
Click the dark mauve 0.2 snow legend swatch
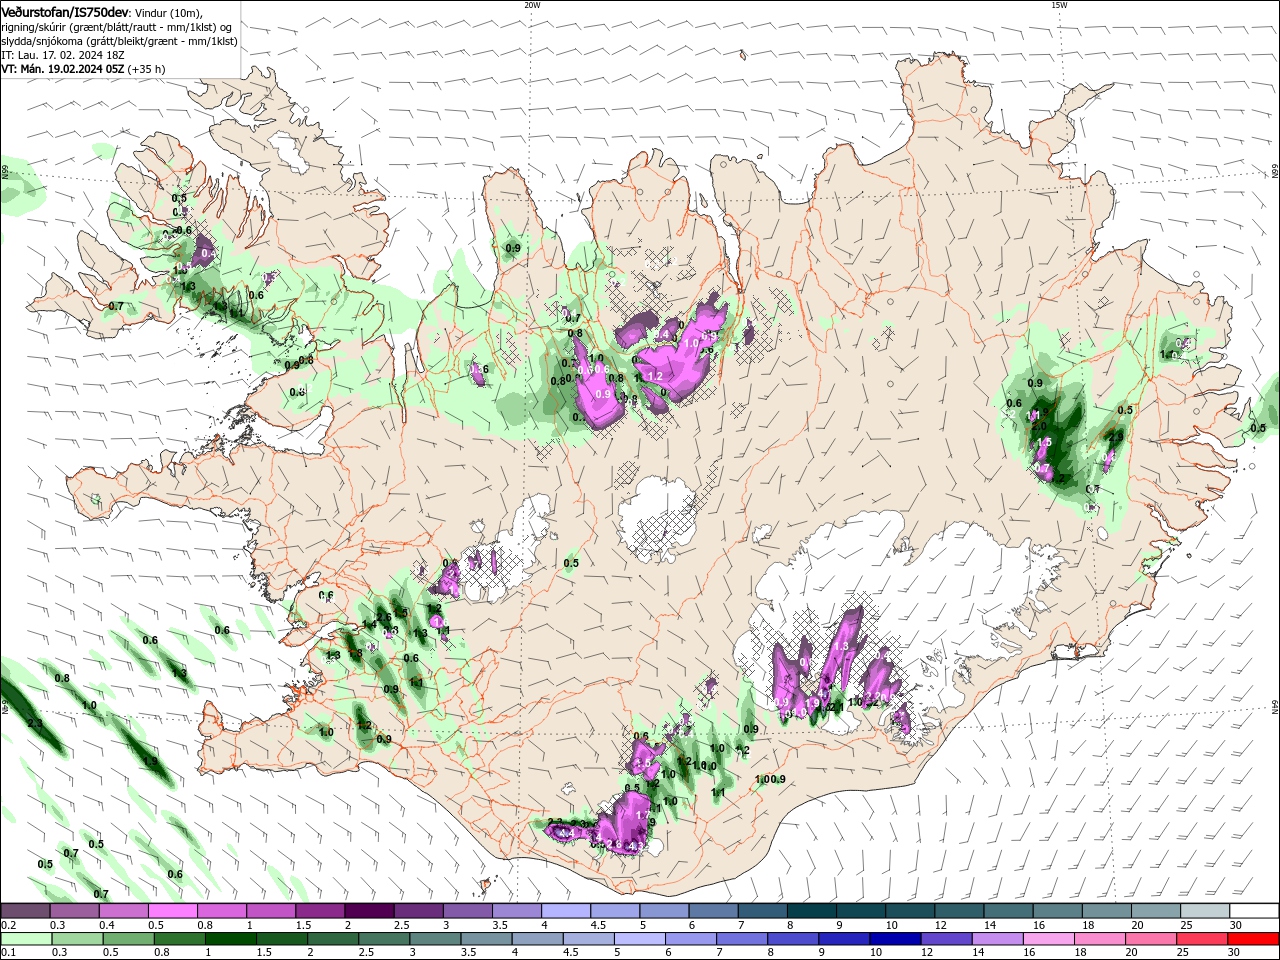click(25, 911)
